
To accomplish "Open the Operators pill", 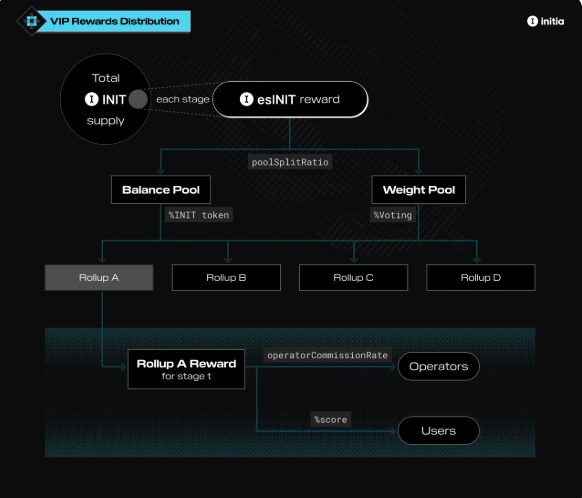I will click(439, 367).
